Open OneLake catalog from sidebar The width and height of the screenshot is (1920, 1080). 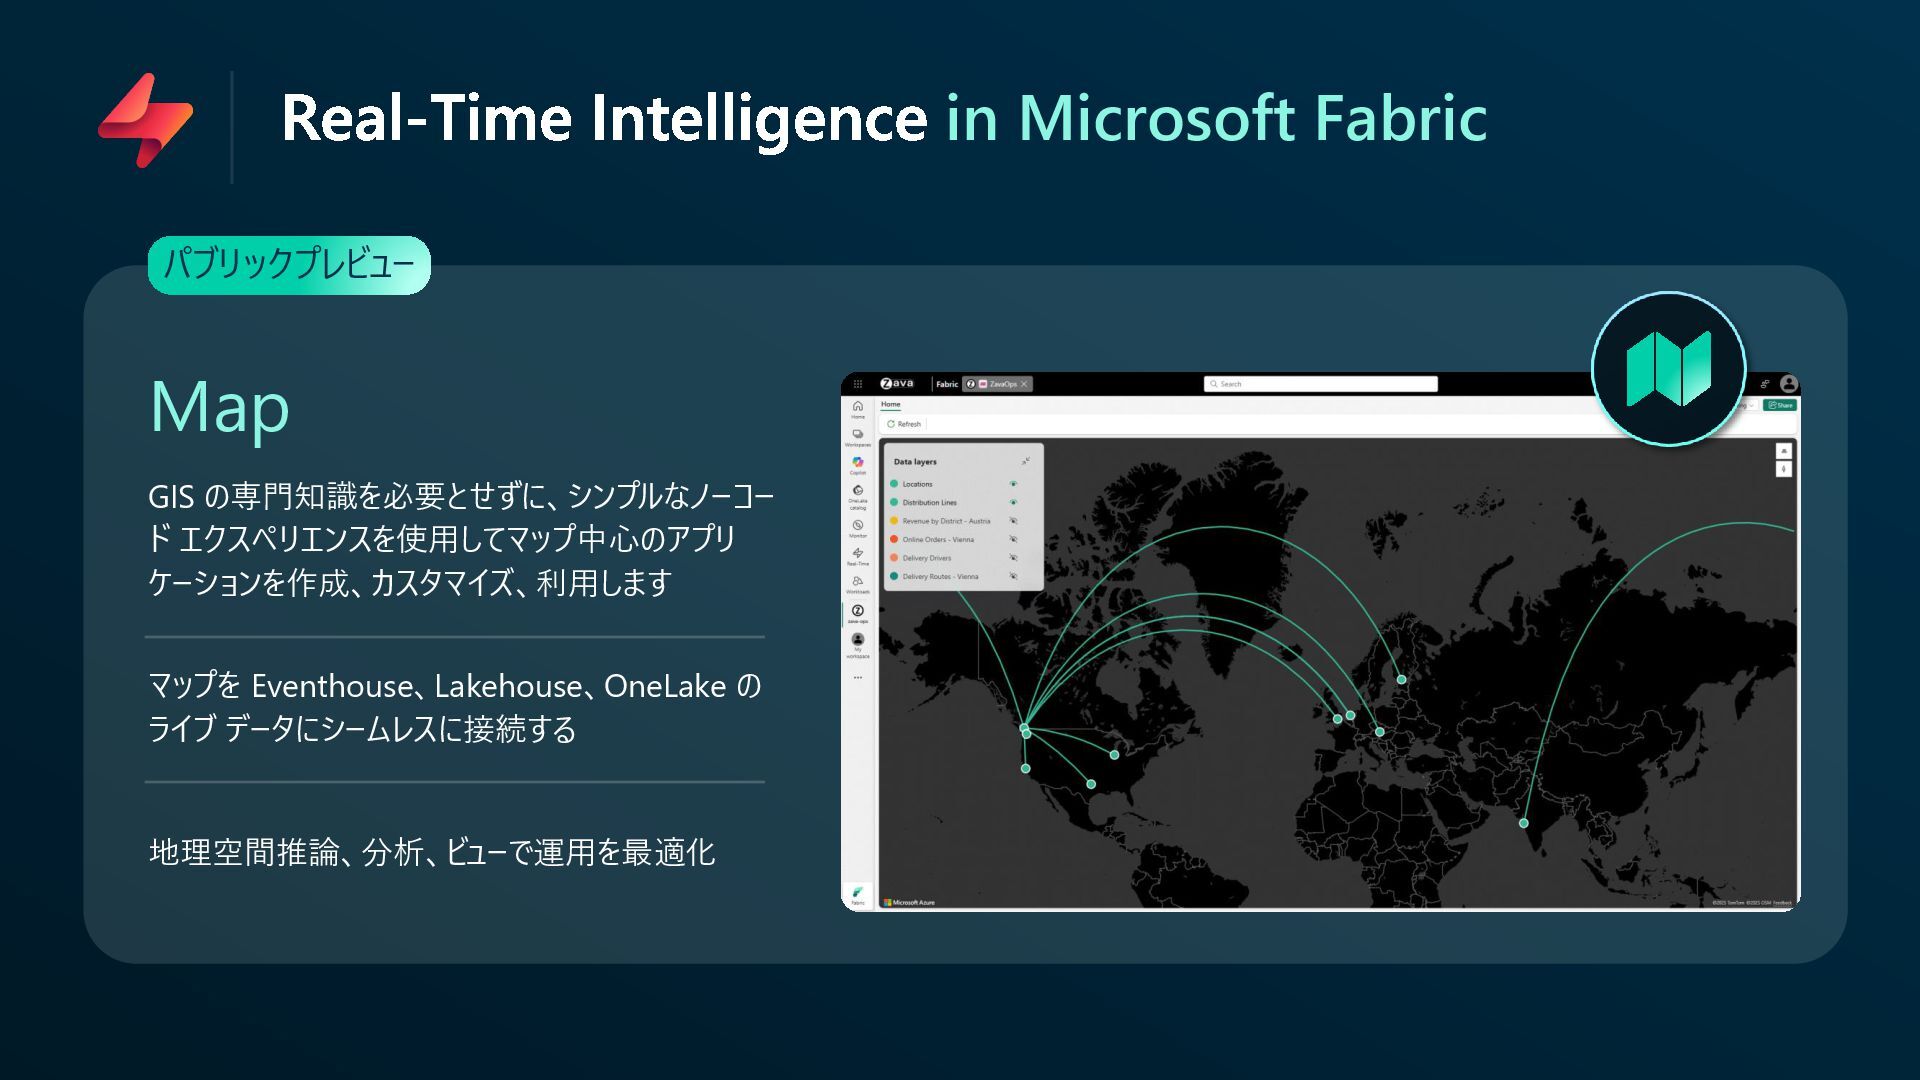(857, 491)
